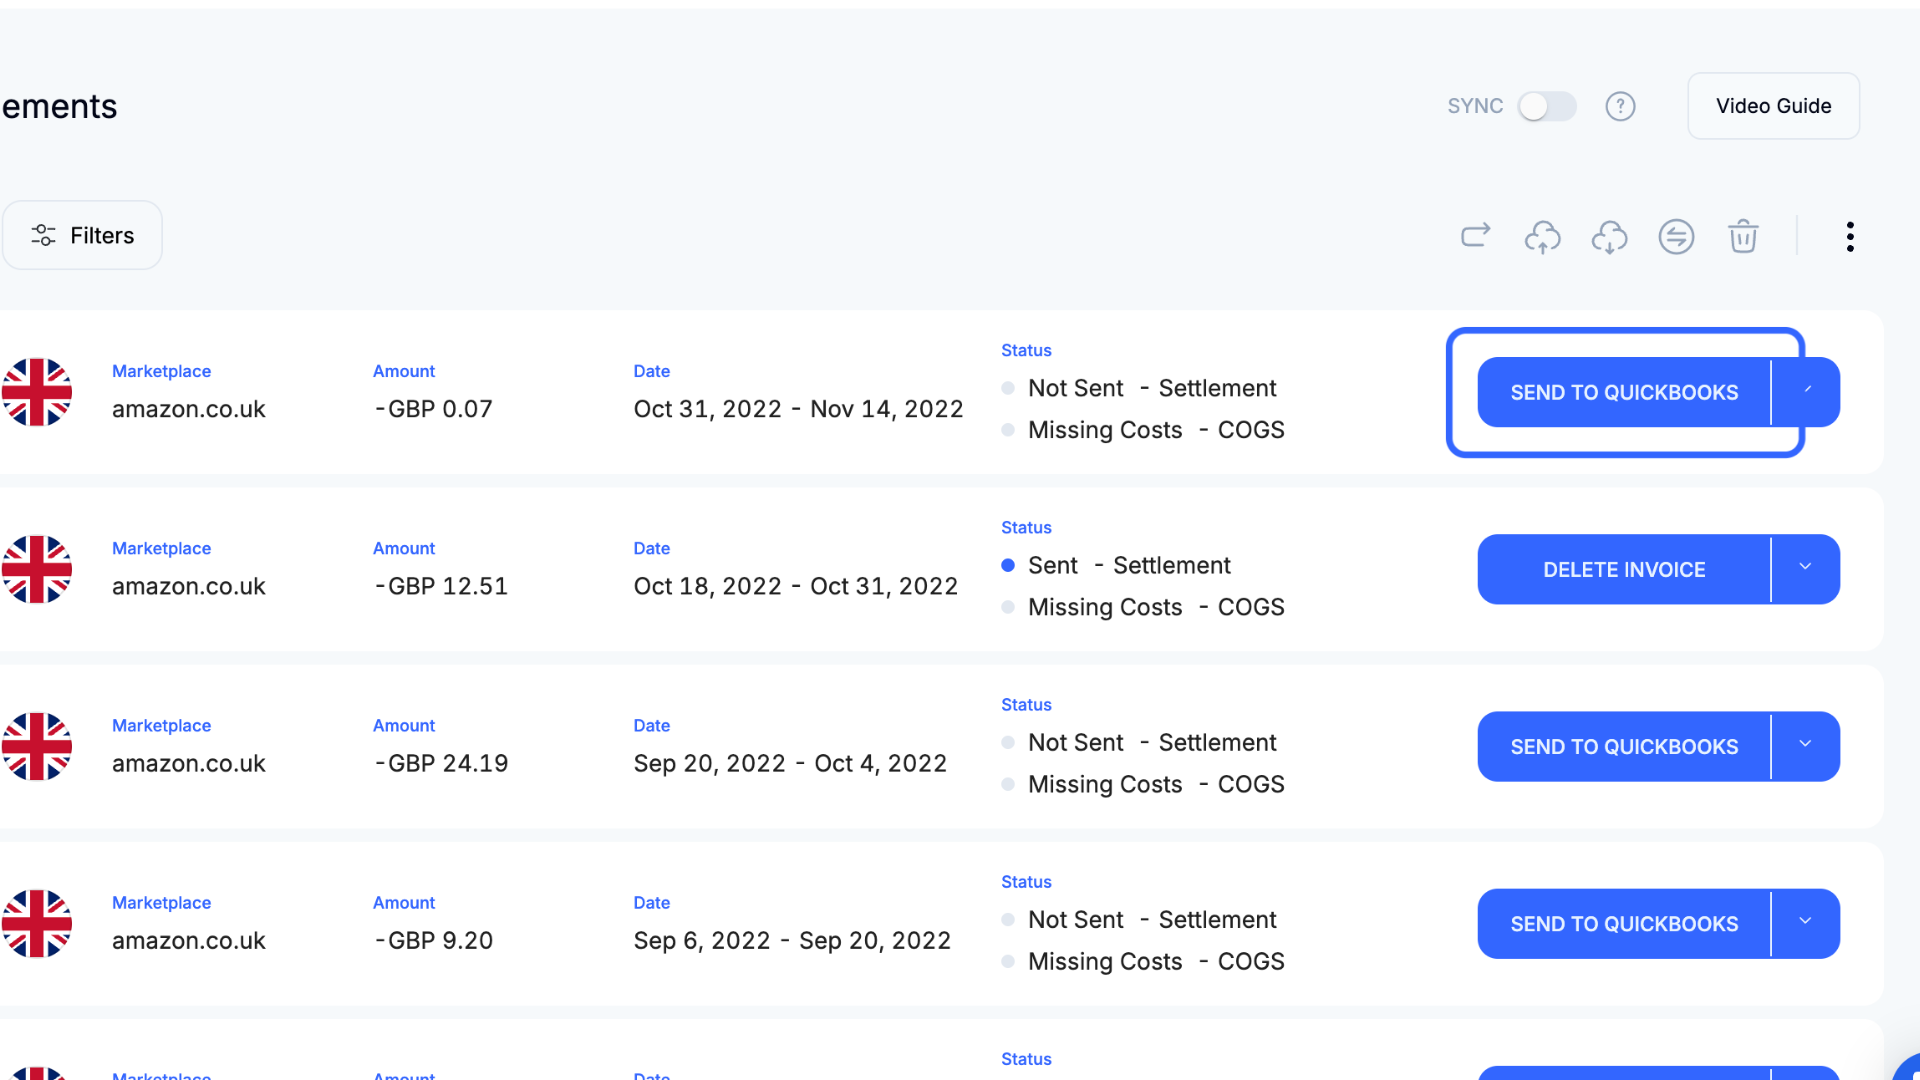Click the 'Sent - Settlement' status

tap(1129, 565)
